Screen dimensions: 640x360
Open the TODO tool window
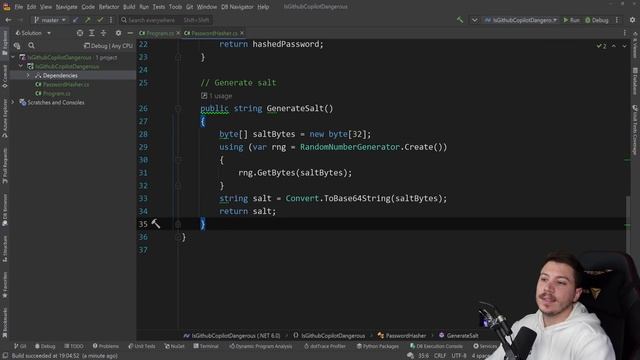click(74, 346)
